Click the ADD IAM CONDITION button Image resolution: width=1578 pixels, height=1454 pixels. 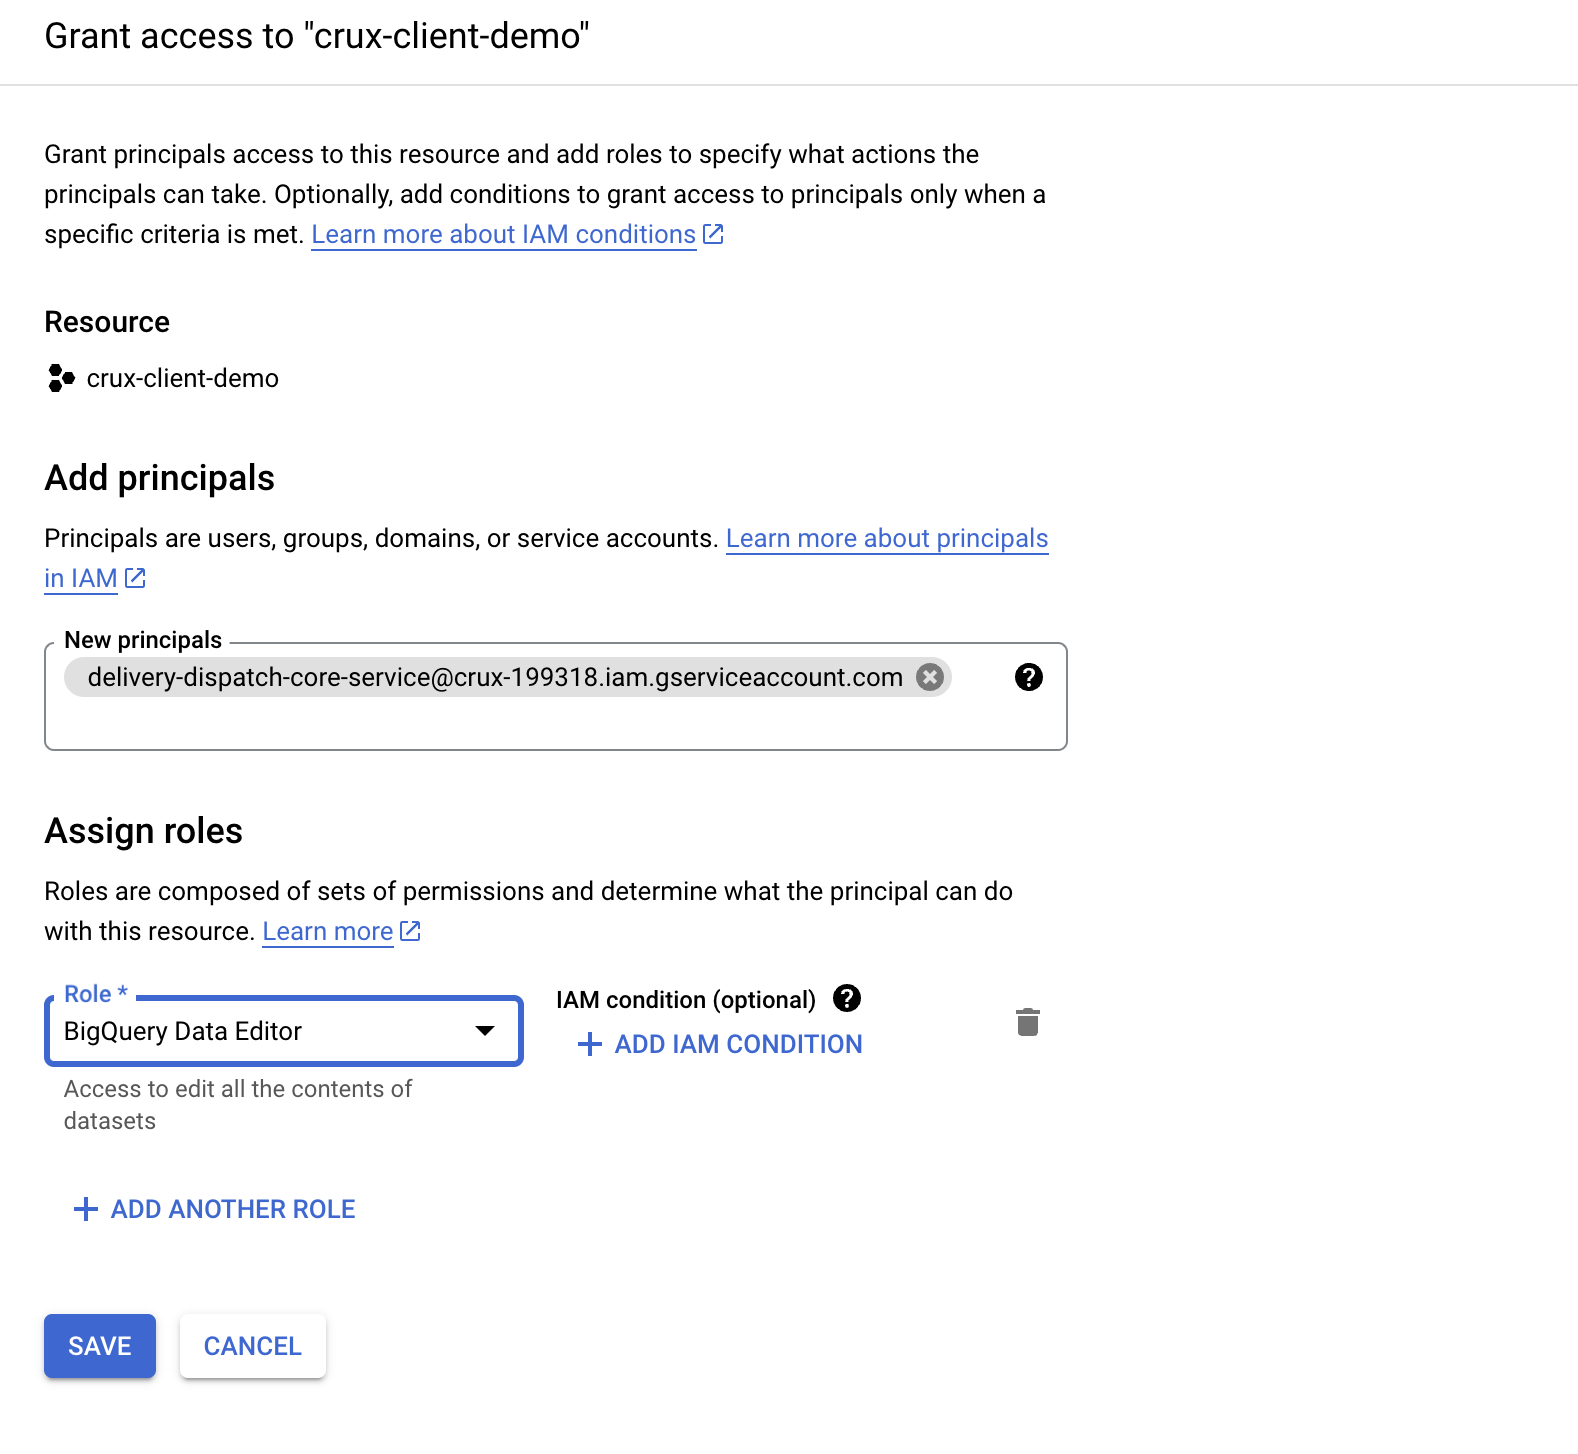tap(720, 1044)
